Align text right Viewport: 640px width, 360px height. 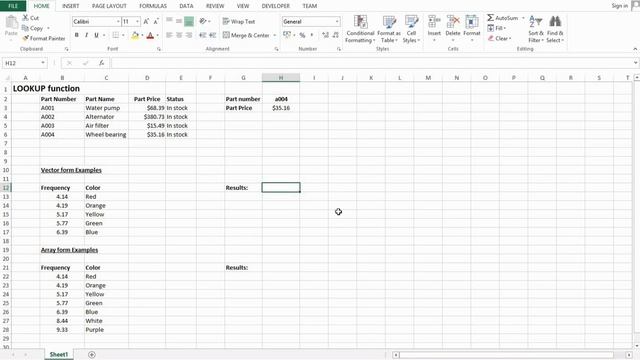(189, 36)
